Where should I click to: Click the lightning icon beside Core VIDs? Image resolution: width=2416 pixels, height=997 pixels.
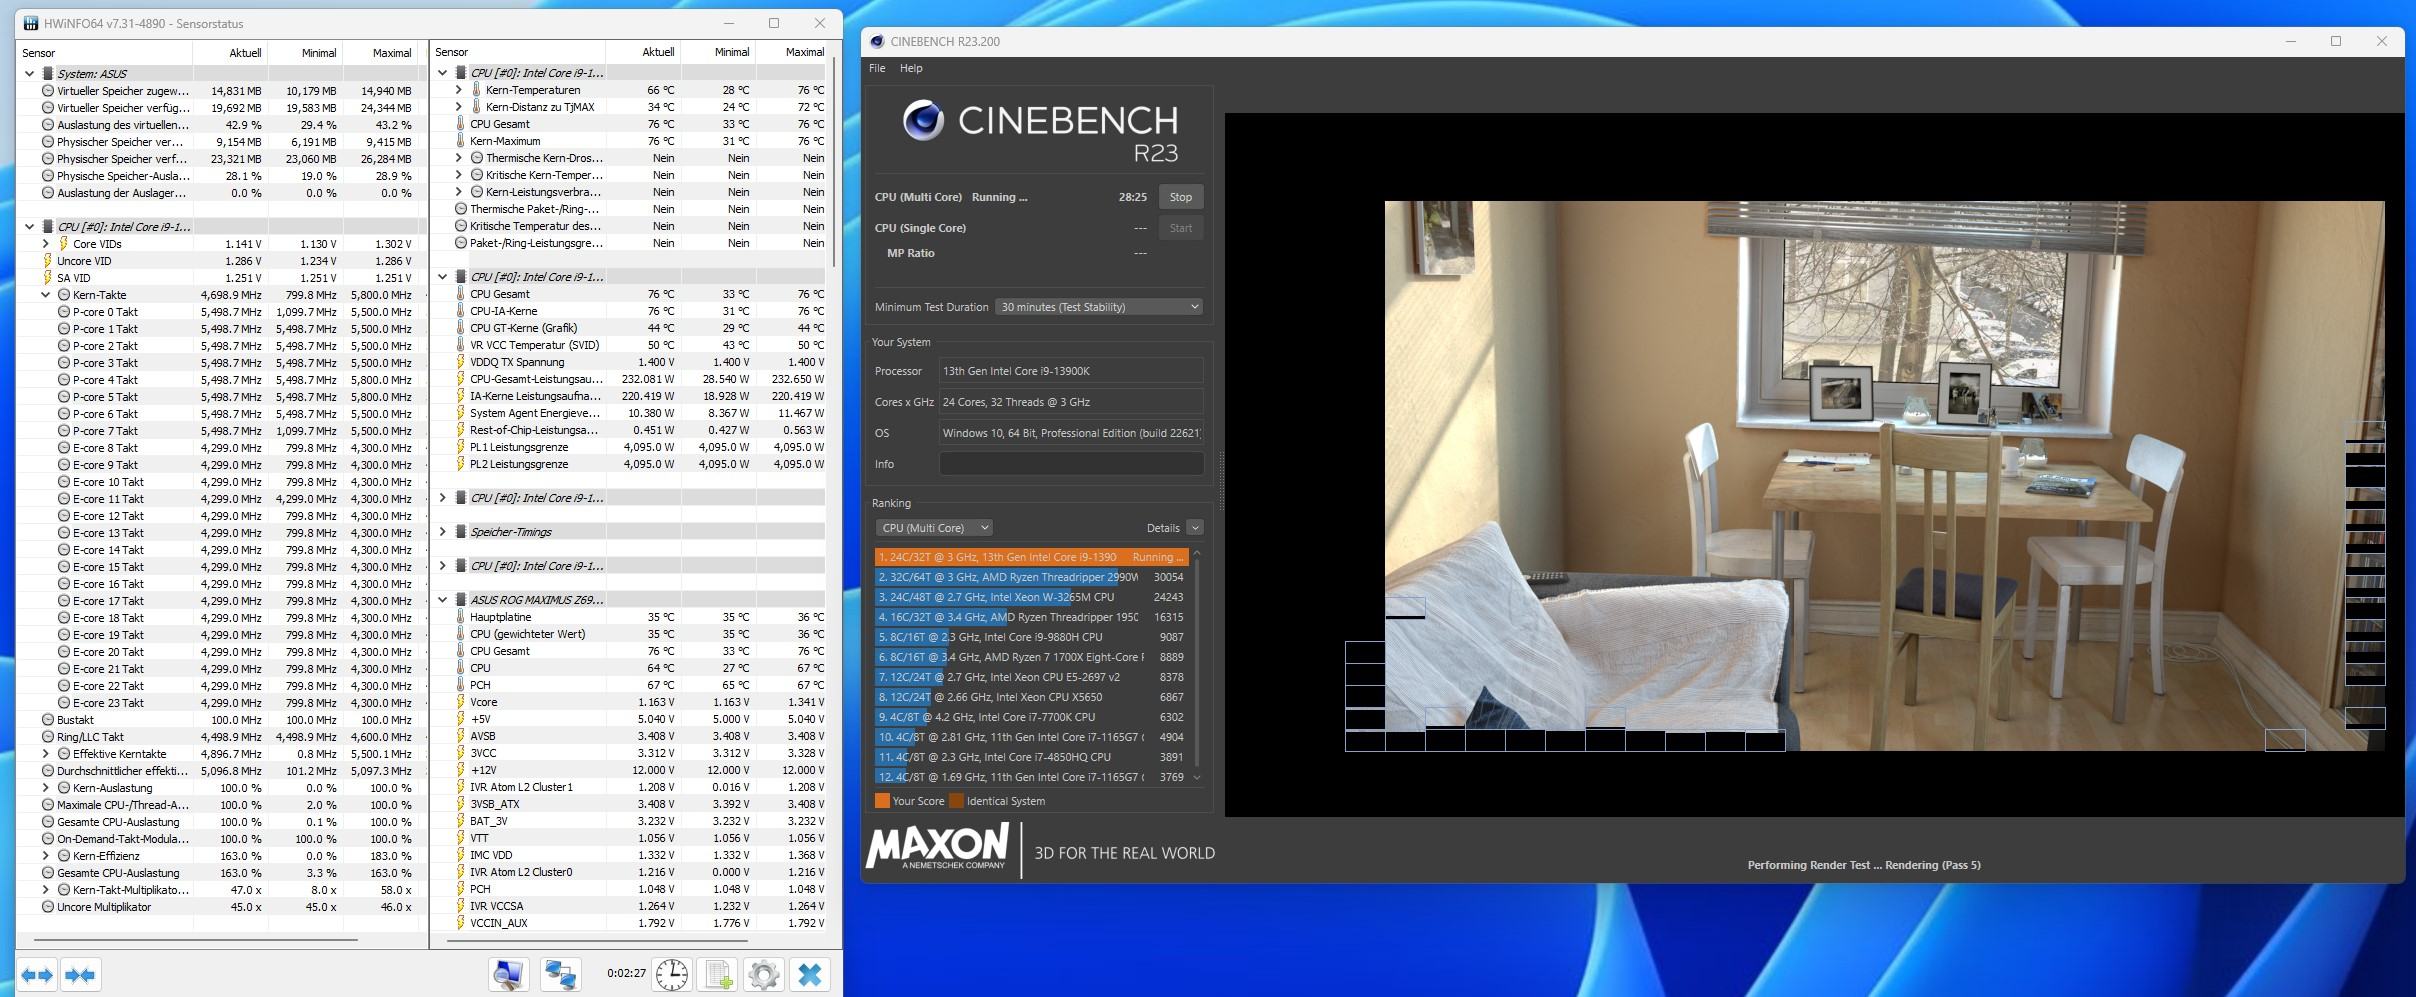(63, 244)
